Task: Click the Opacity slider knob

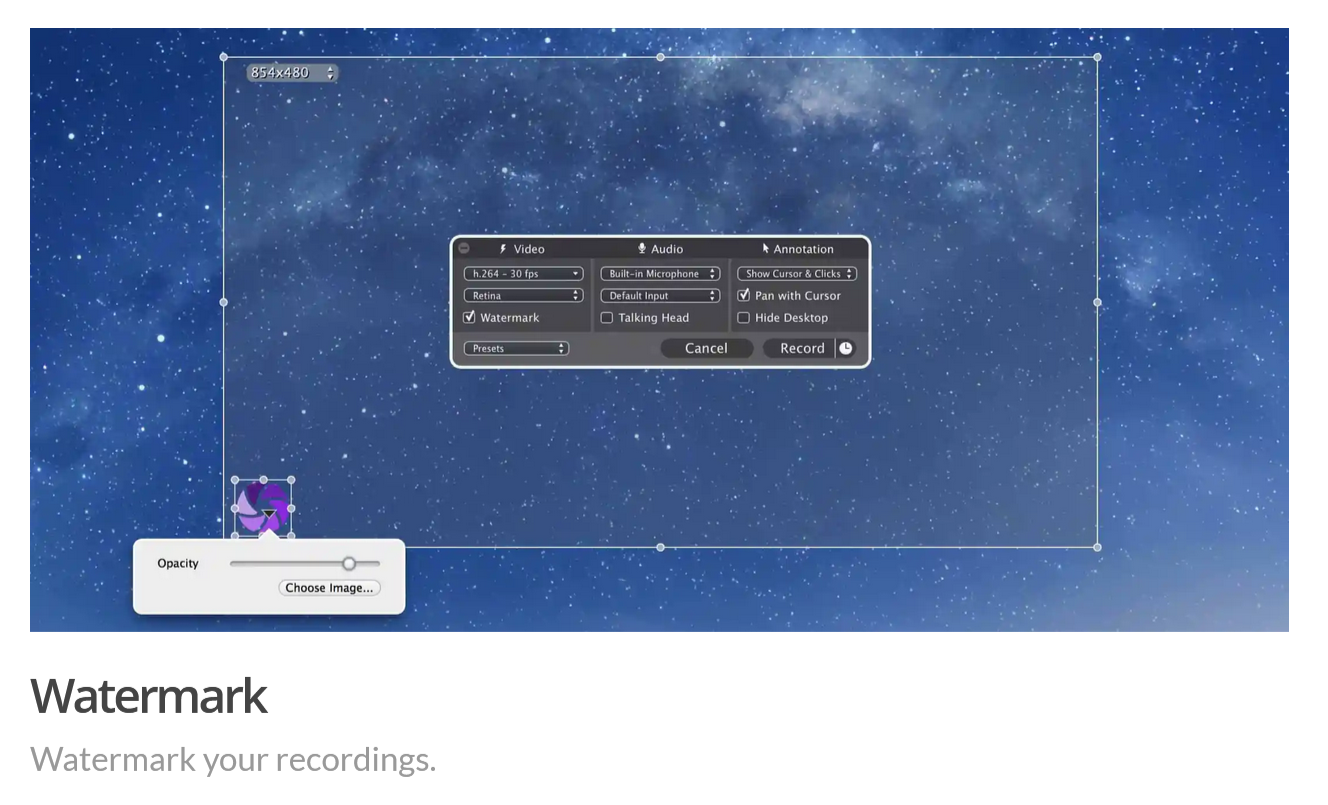Action: pyautogui.click(x=349, y=564)
